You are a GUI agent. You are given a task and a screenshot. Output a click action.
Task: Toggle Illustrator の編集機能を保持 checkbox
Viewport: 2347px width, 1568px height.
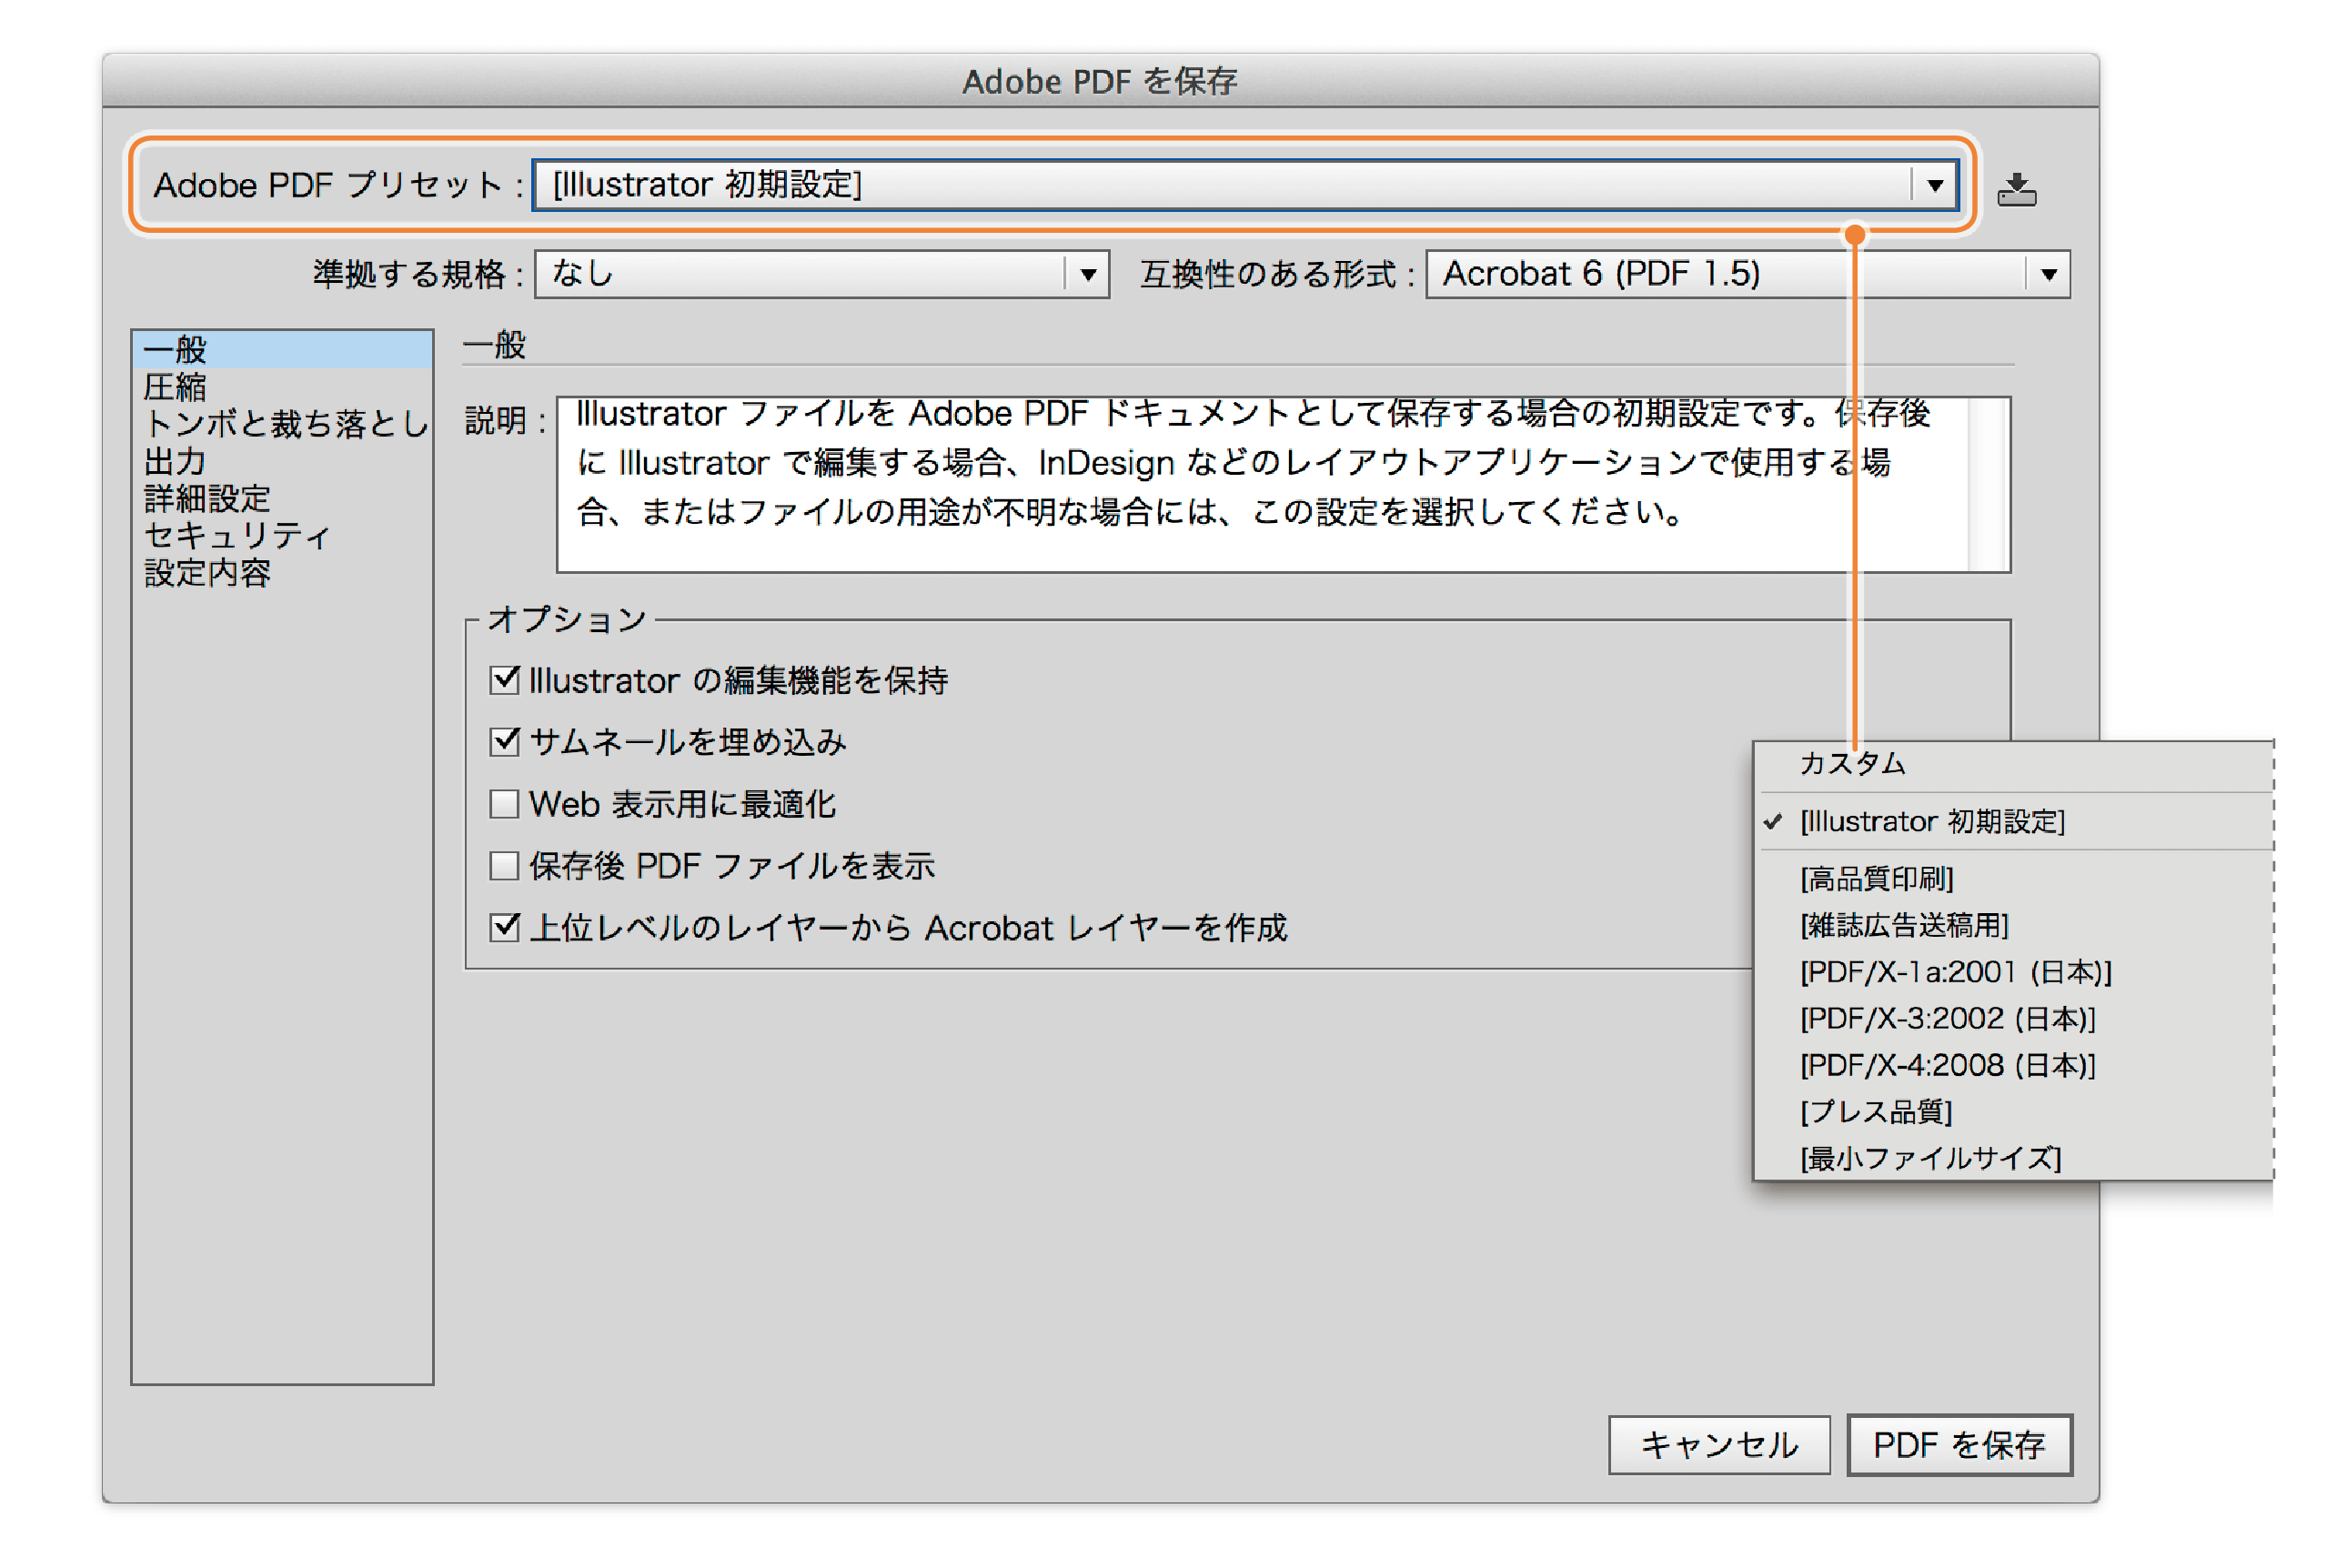[504, 680]
